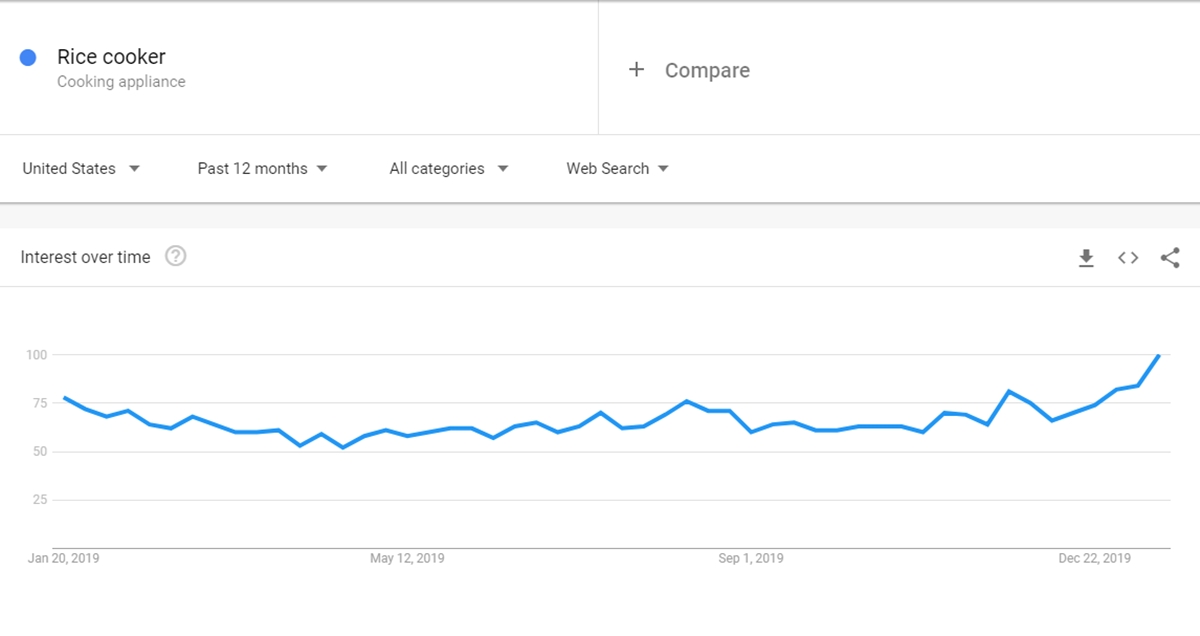This screenshot has width=1200, height=636.
Task: Click the Compare text to add term
Action: point(707,70)
